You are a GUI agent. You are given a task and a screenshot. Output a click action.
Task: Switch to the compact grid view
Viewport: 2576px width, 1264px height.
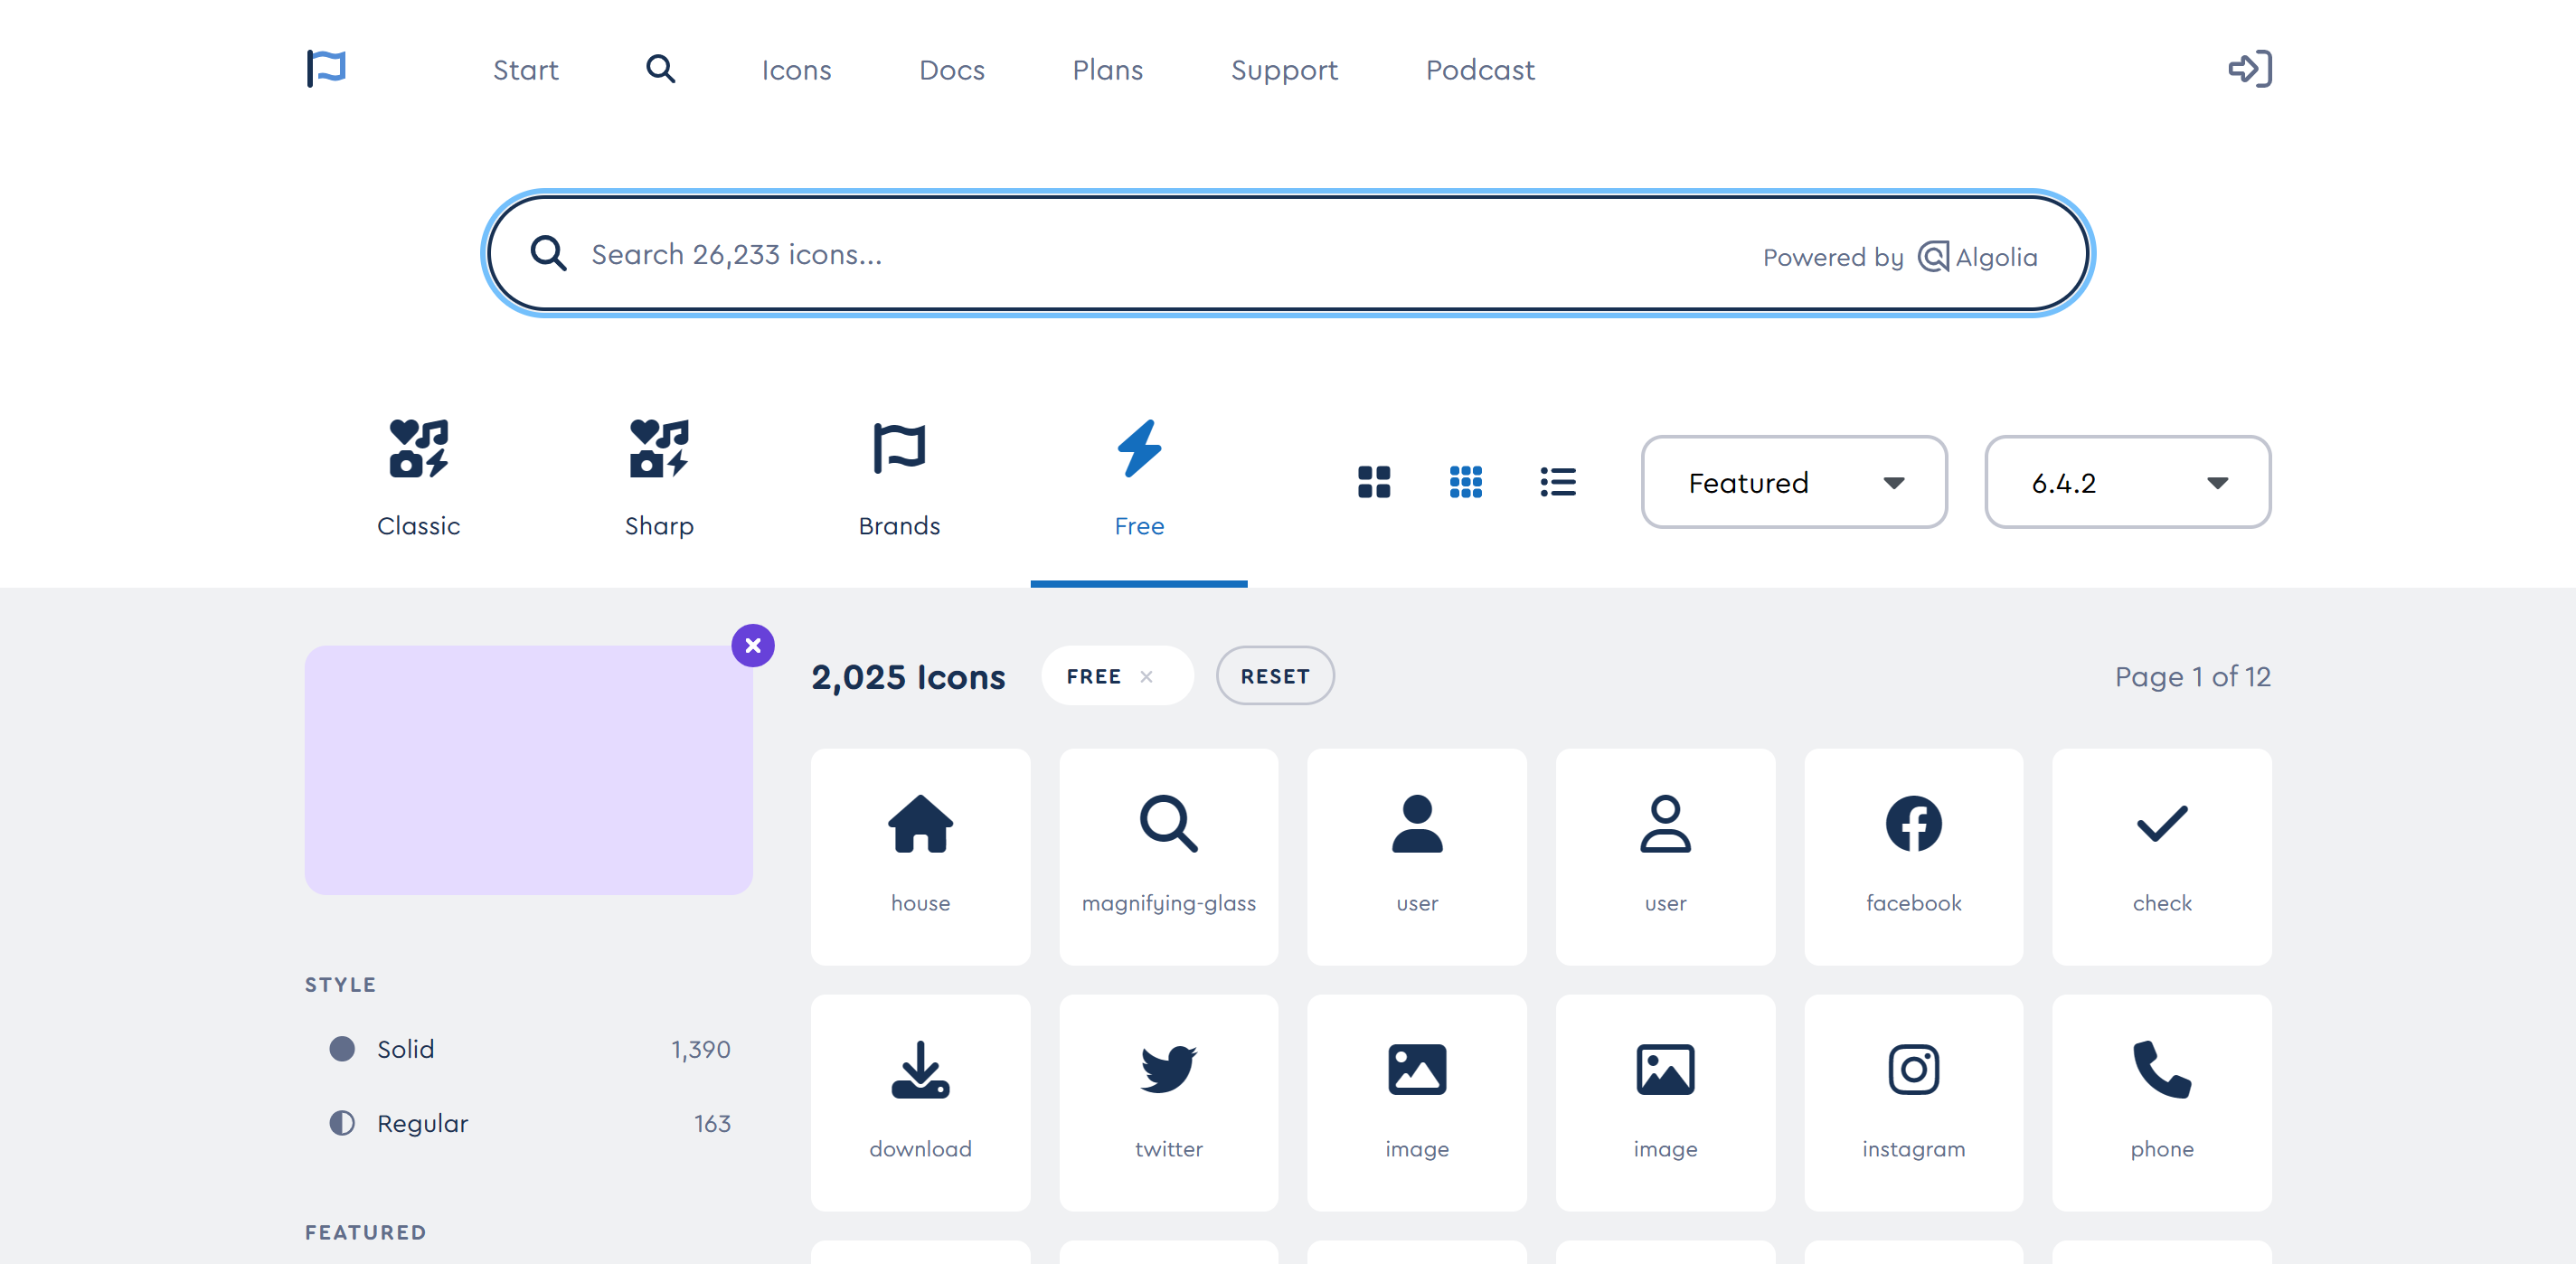point(1465,482)
